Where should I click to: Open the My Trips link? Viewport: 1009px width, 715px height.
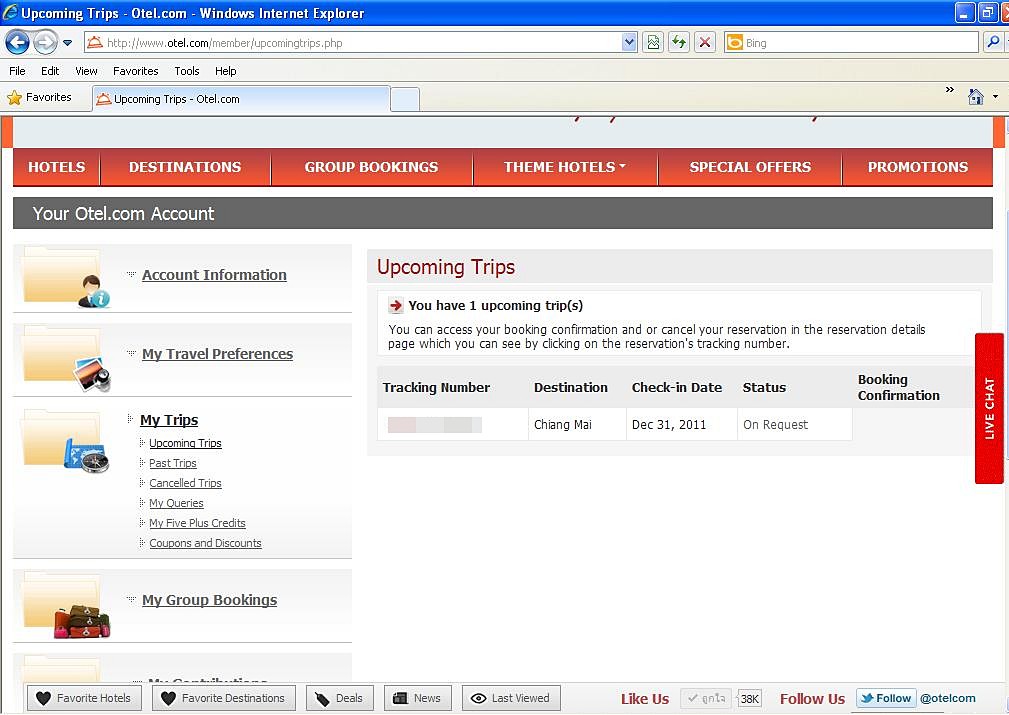point(169,420)
